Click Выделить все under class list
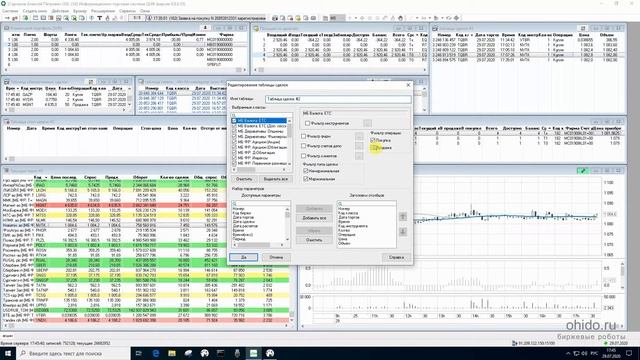640x360 pixels. [276, 179]
